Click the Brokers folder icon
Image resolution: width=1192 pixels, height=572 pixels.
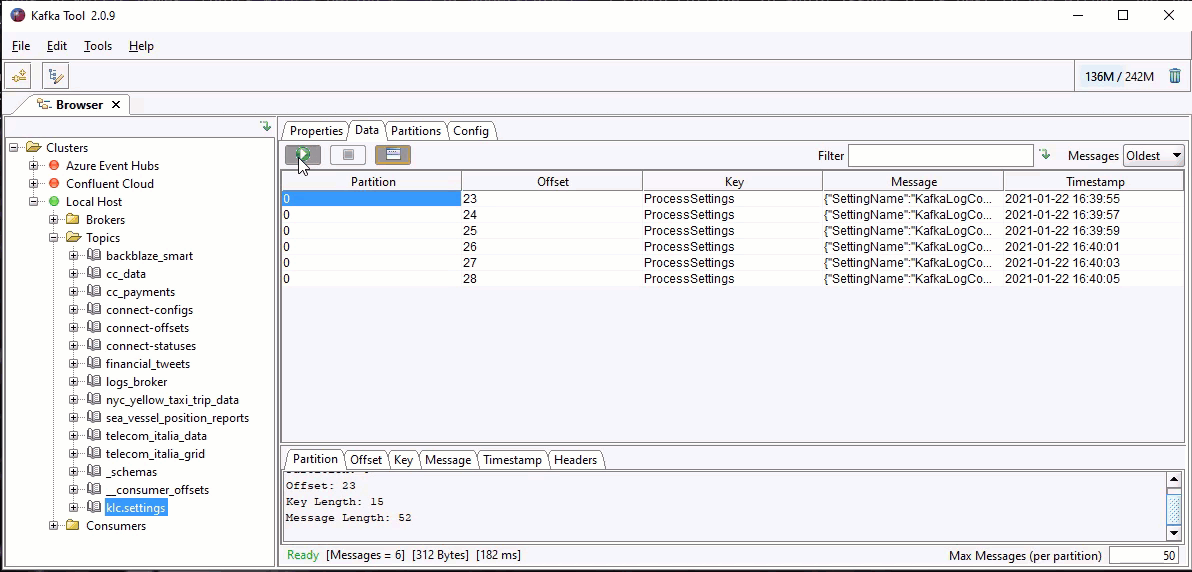[74, 220]
